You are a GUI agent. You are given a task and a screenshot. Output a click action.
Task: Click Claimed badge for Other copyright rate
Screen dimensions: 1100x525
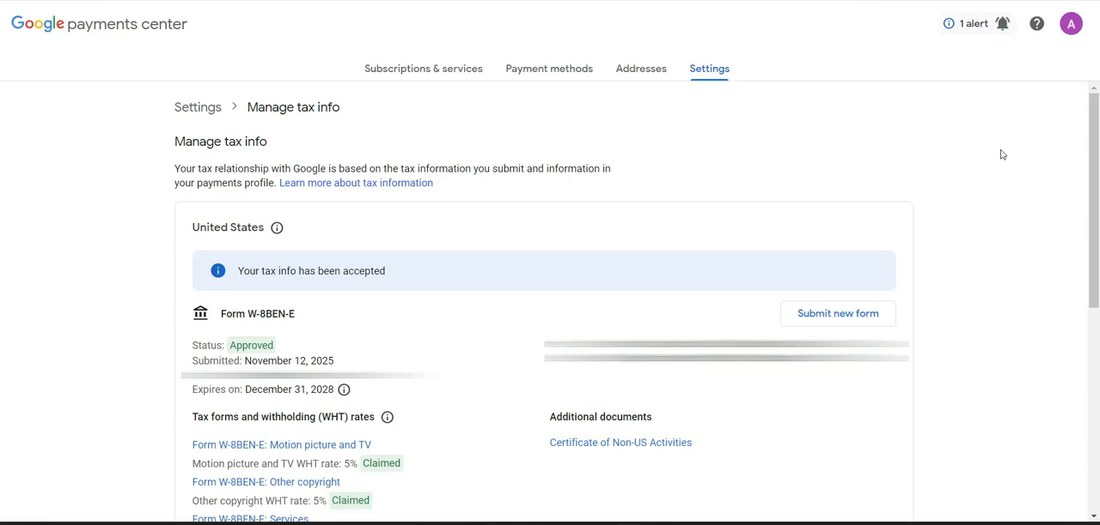(x=351, y=500)
